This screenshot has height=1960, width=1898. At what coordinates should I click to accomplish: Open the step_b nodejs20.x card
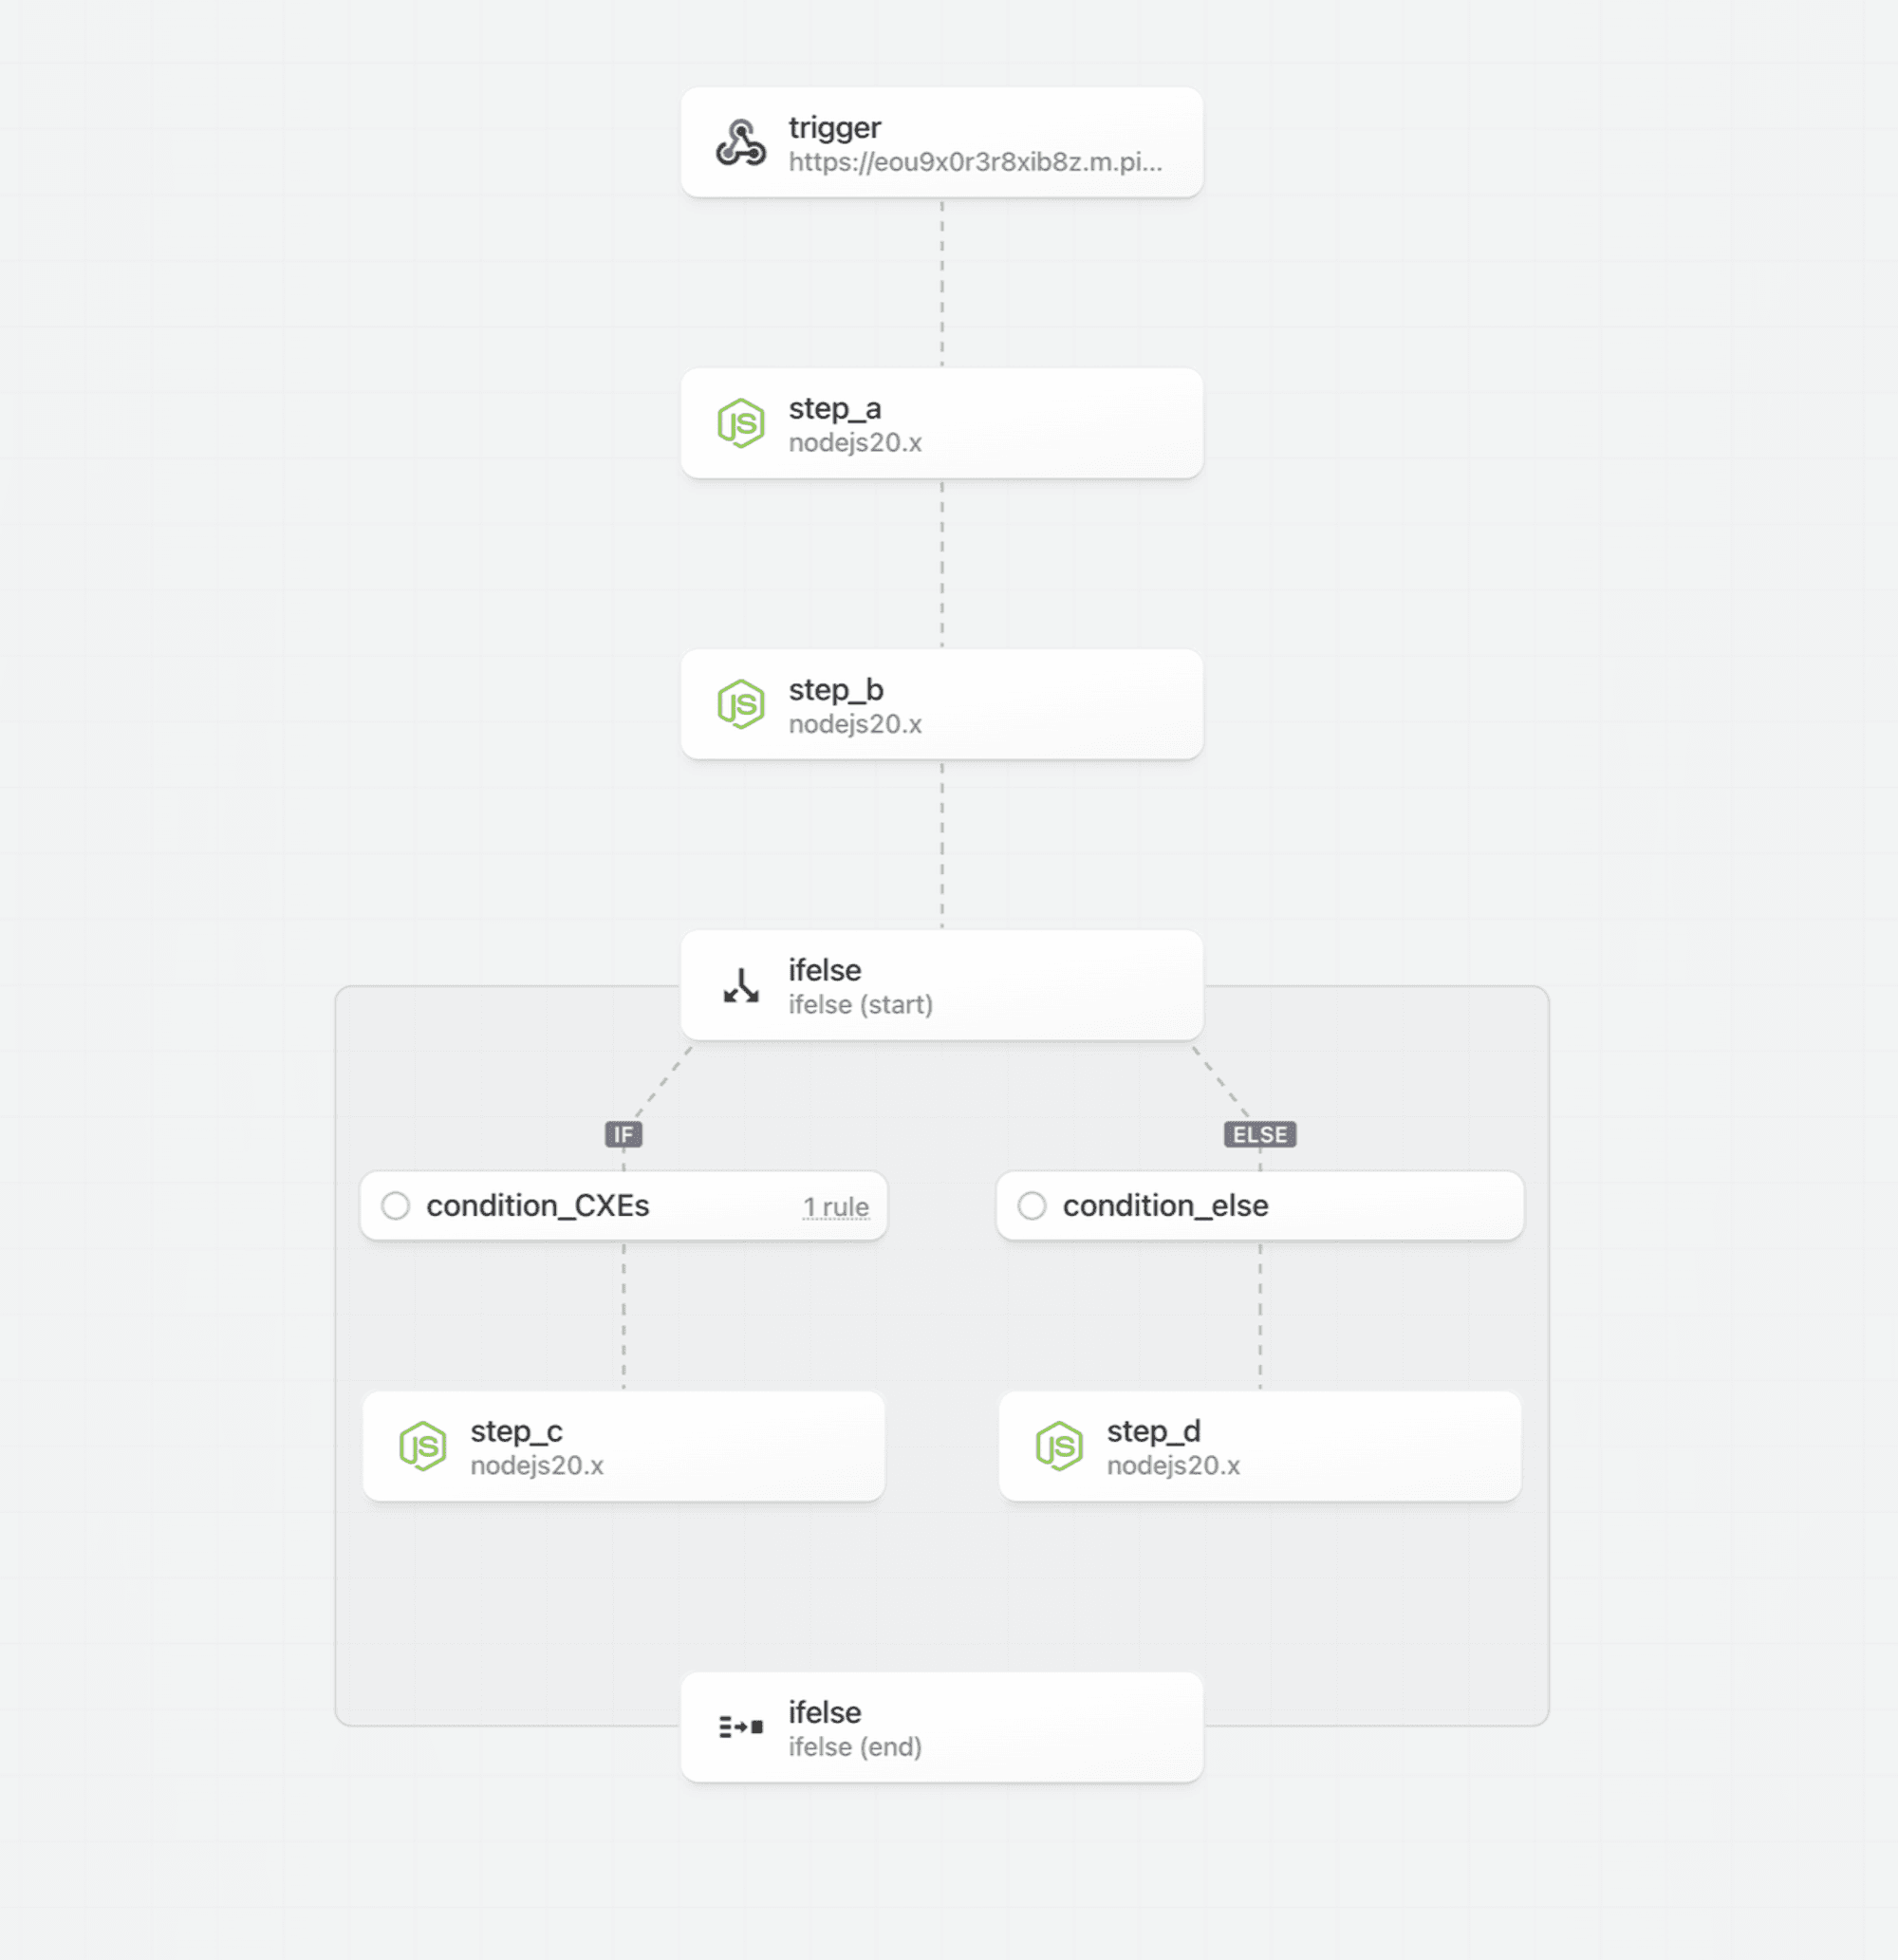(x=942, y=704)
